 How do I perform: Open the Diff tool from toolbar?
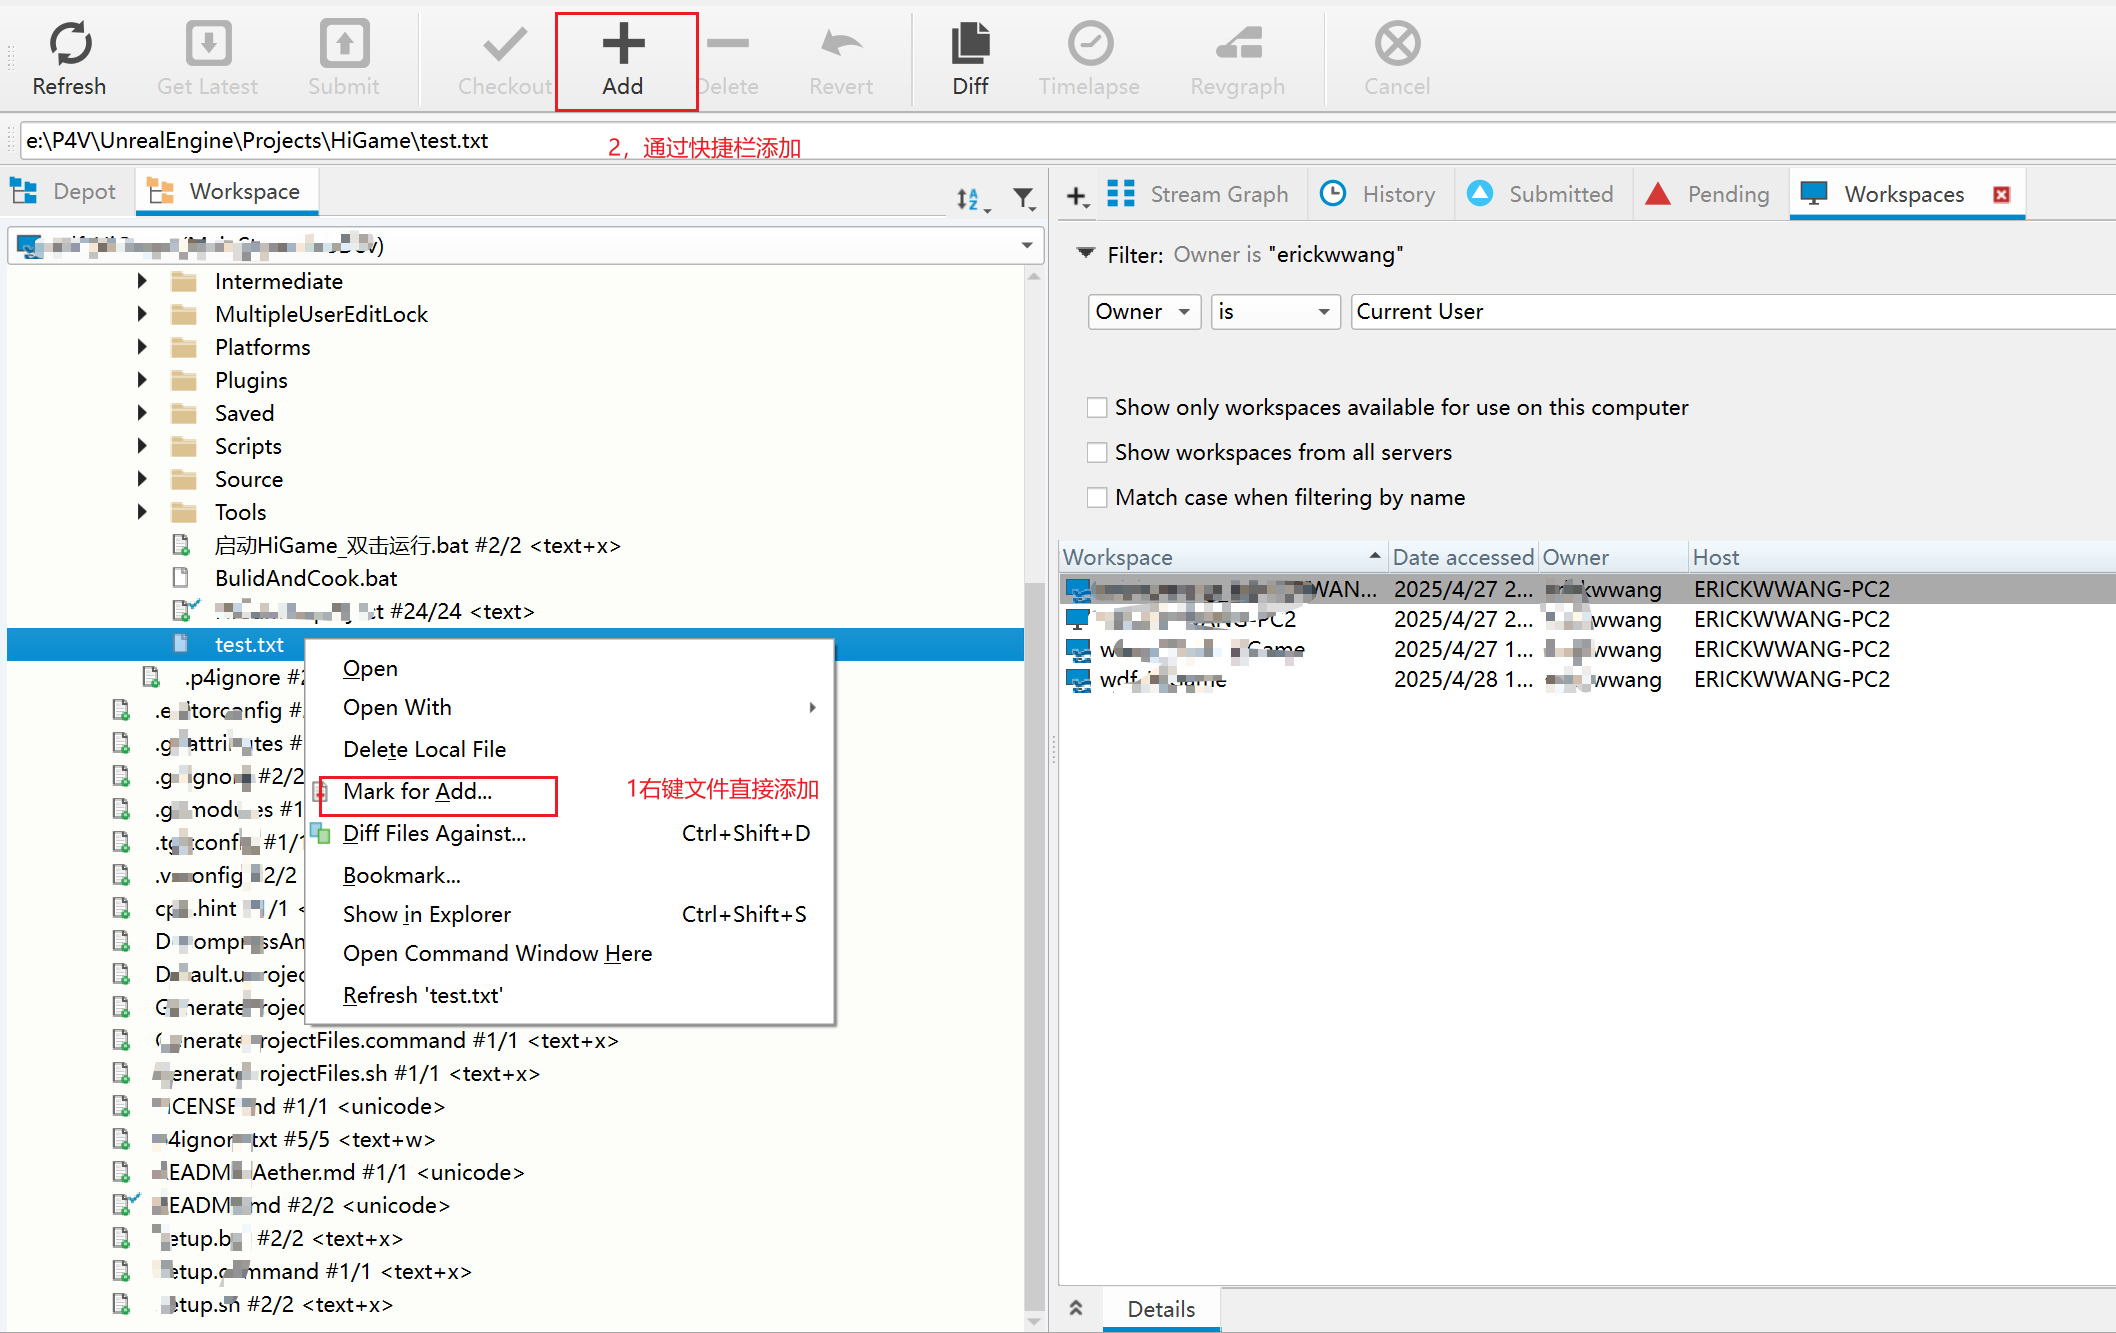tap(969, 45)
